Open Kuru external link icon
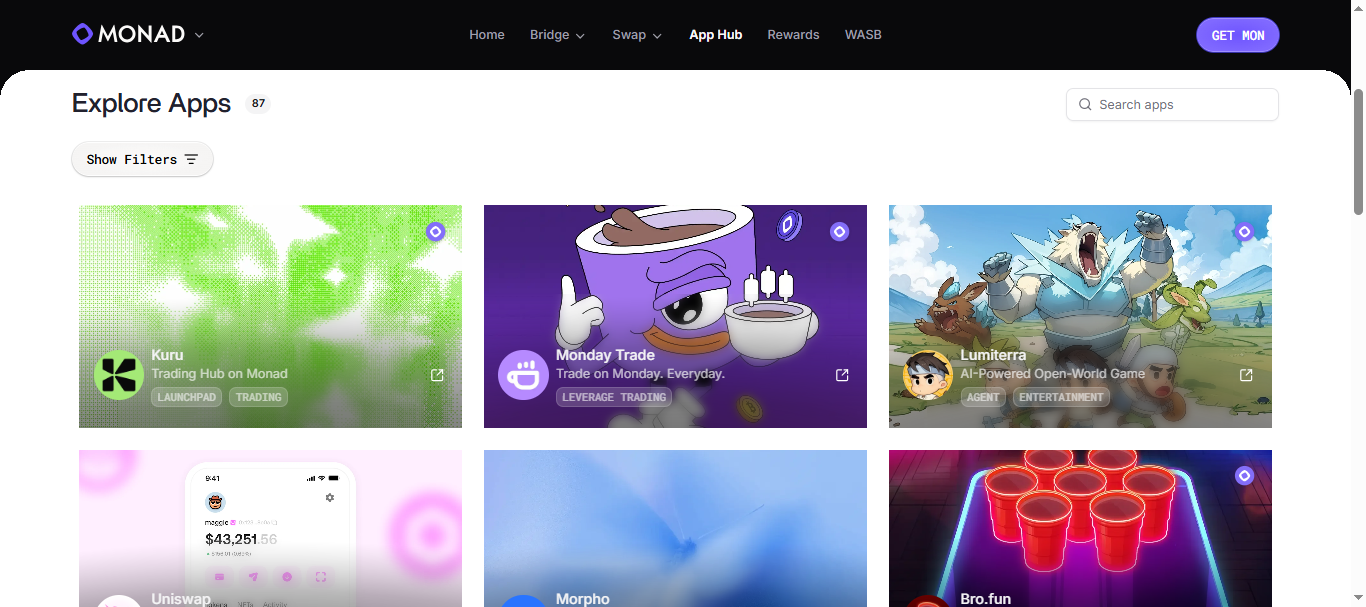Screen dimensions: 1366x607 [437, 375]
